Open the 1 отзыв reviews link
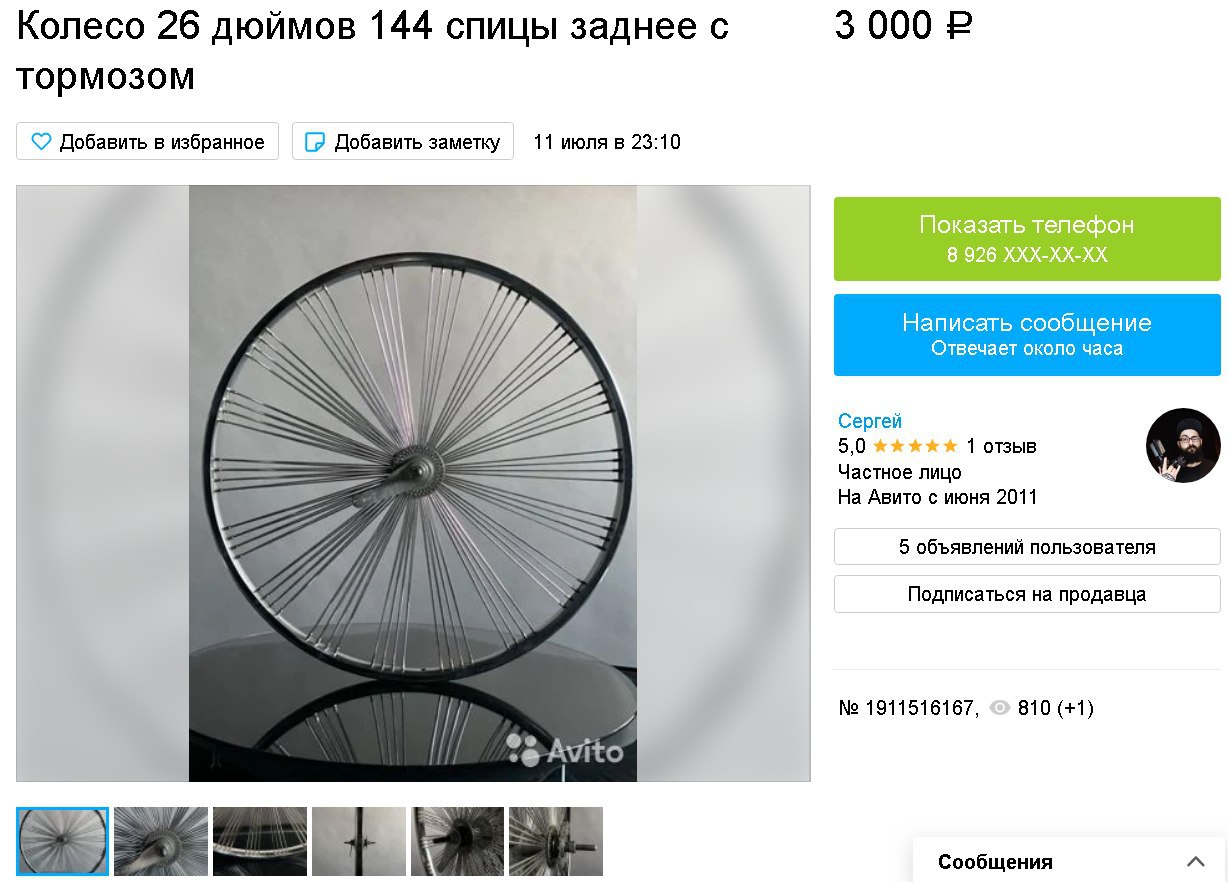The height and width of the screenshot is (882, 1228). 1001,446
